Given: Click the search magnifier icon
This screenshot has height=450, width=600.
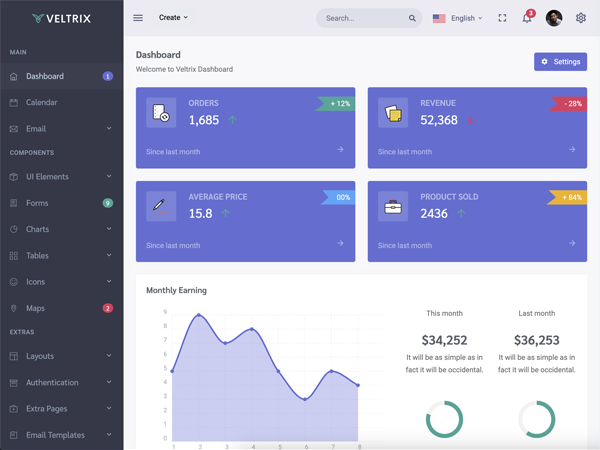Looking at the screenshot, I should tap(412, 18).
